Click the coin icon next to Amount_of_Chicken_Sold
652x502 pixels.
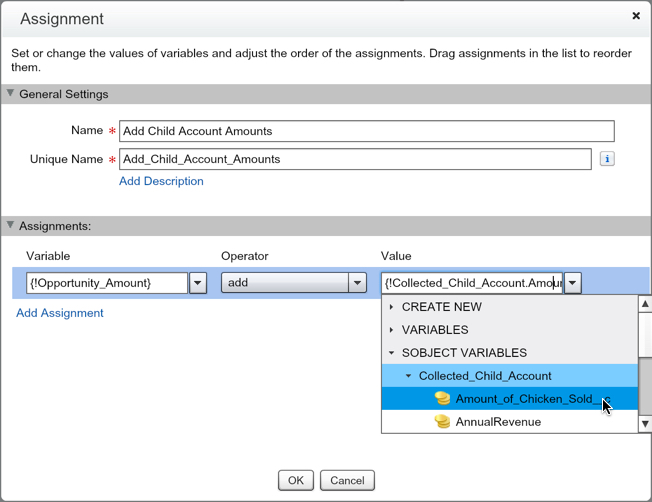click(442, 399)
